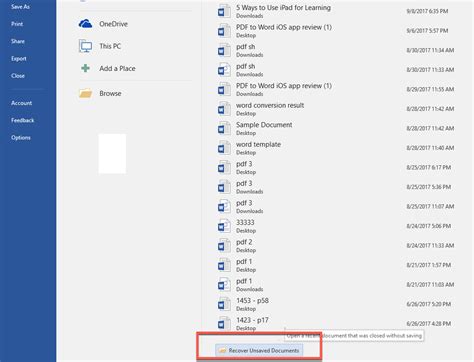Click Recover Unsaved Documents button
474x362 pixels.
click(259, 351)
